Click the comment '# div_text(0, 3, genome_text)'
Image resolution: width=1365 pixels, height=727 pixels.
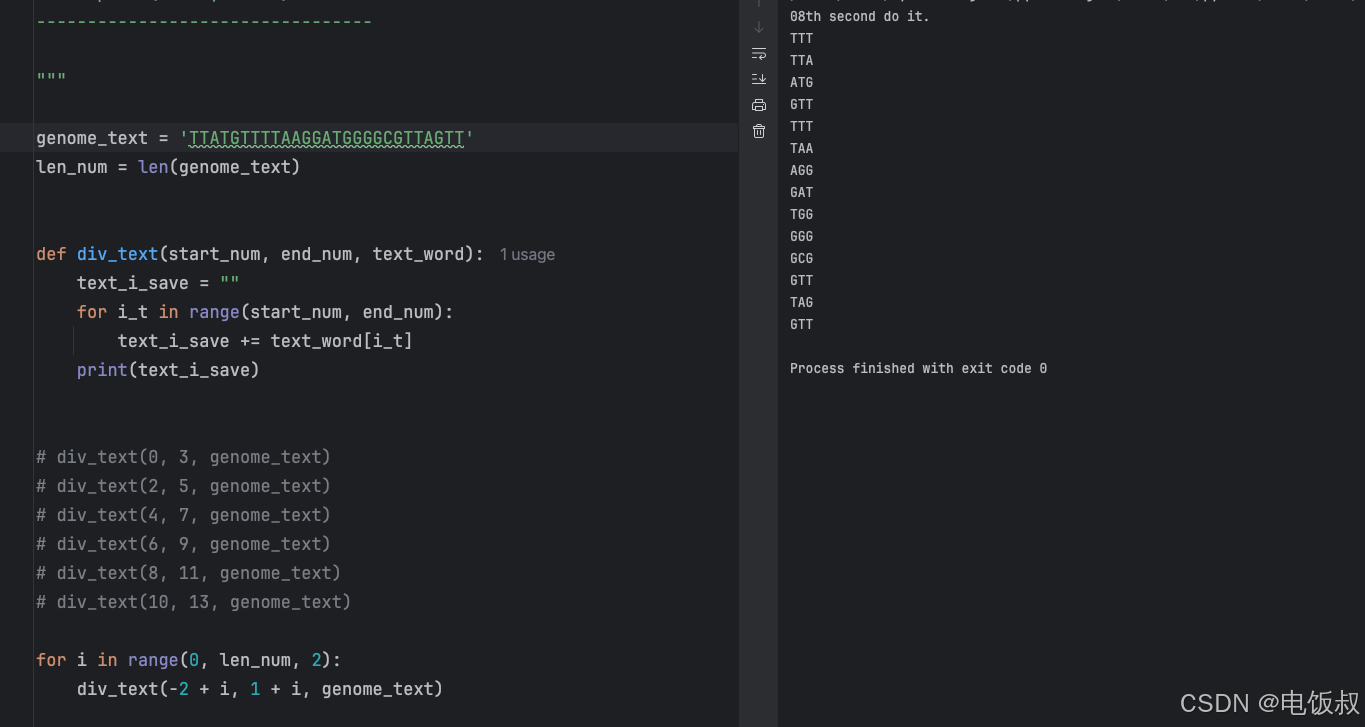[183, 457]
